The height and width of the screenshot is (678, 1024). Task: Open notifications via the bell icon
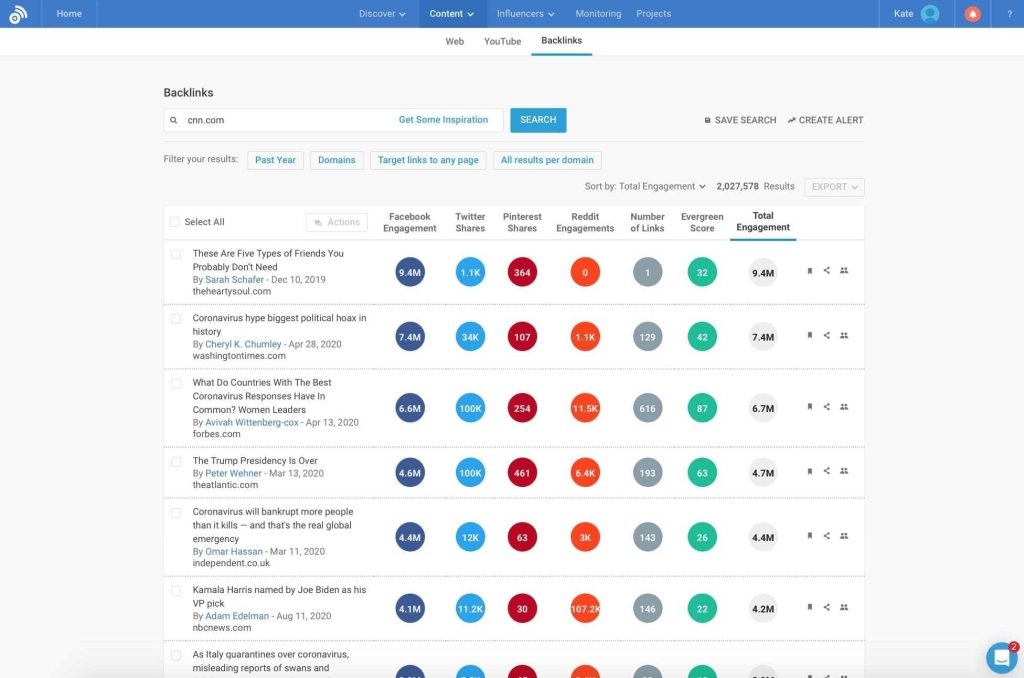(x=971, y=13)
